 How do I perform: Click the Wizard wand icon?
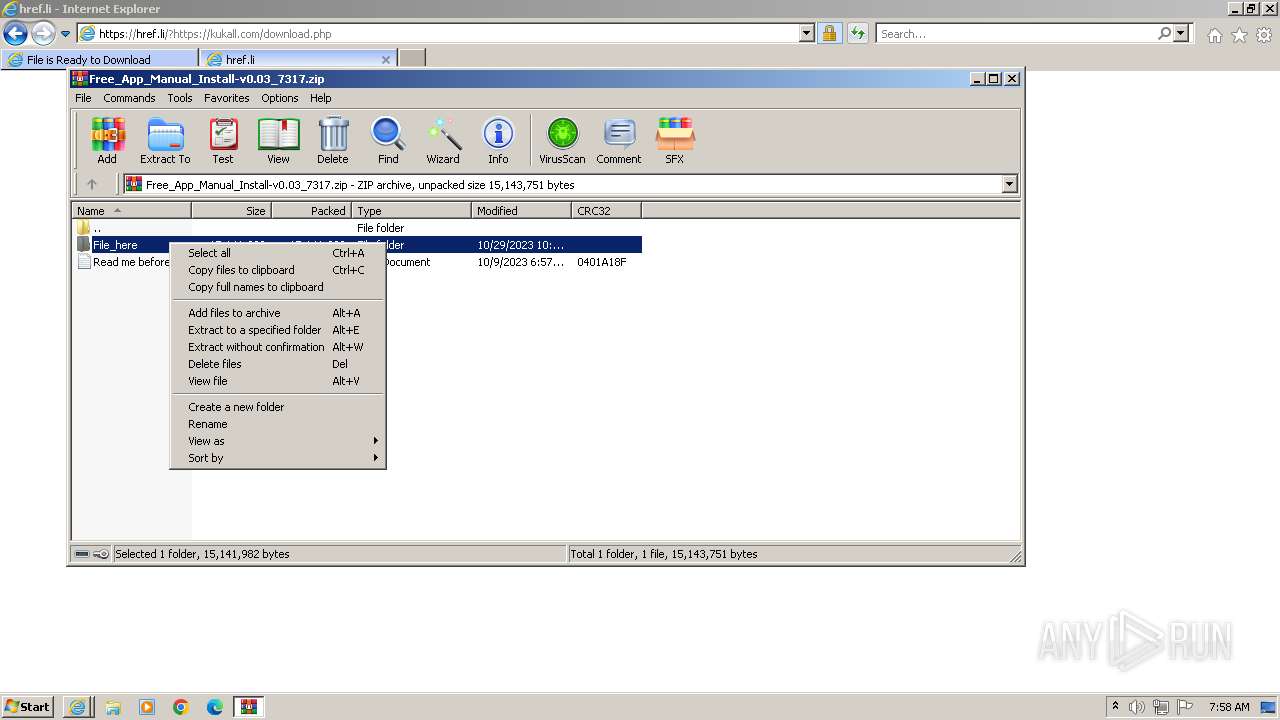443,140
